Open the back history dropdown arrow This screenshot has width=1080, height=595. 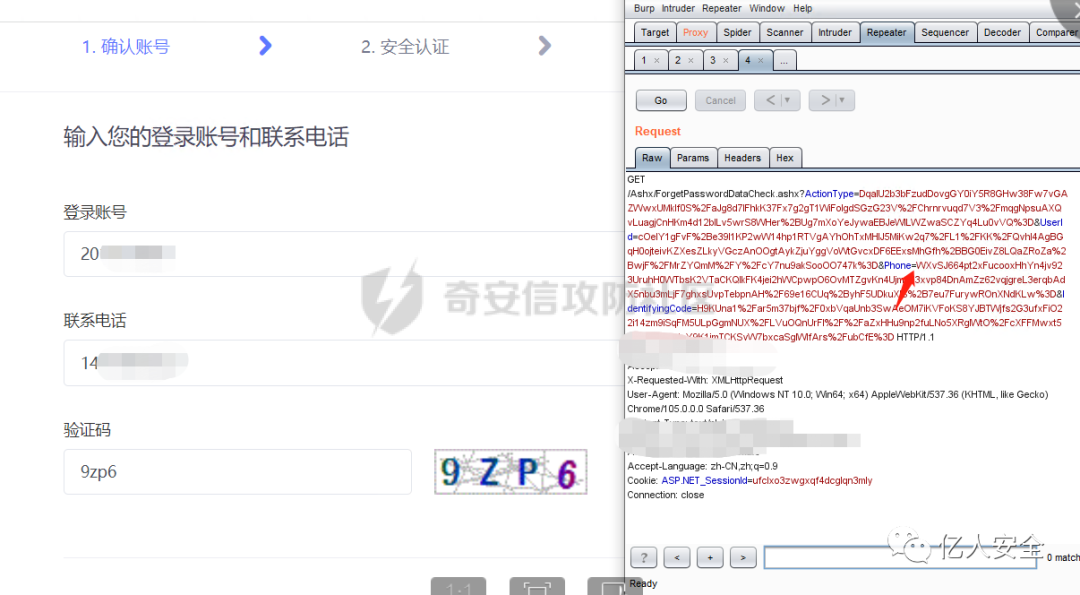click(x=787, y=101)
